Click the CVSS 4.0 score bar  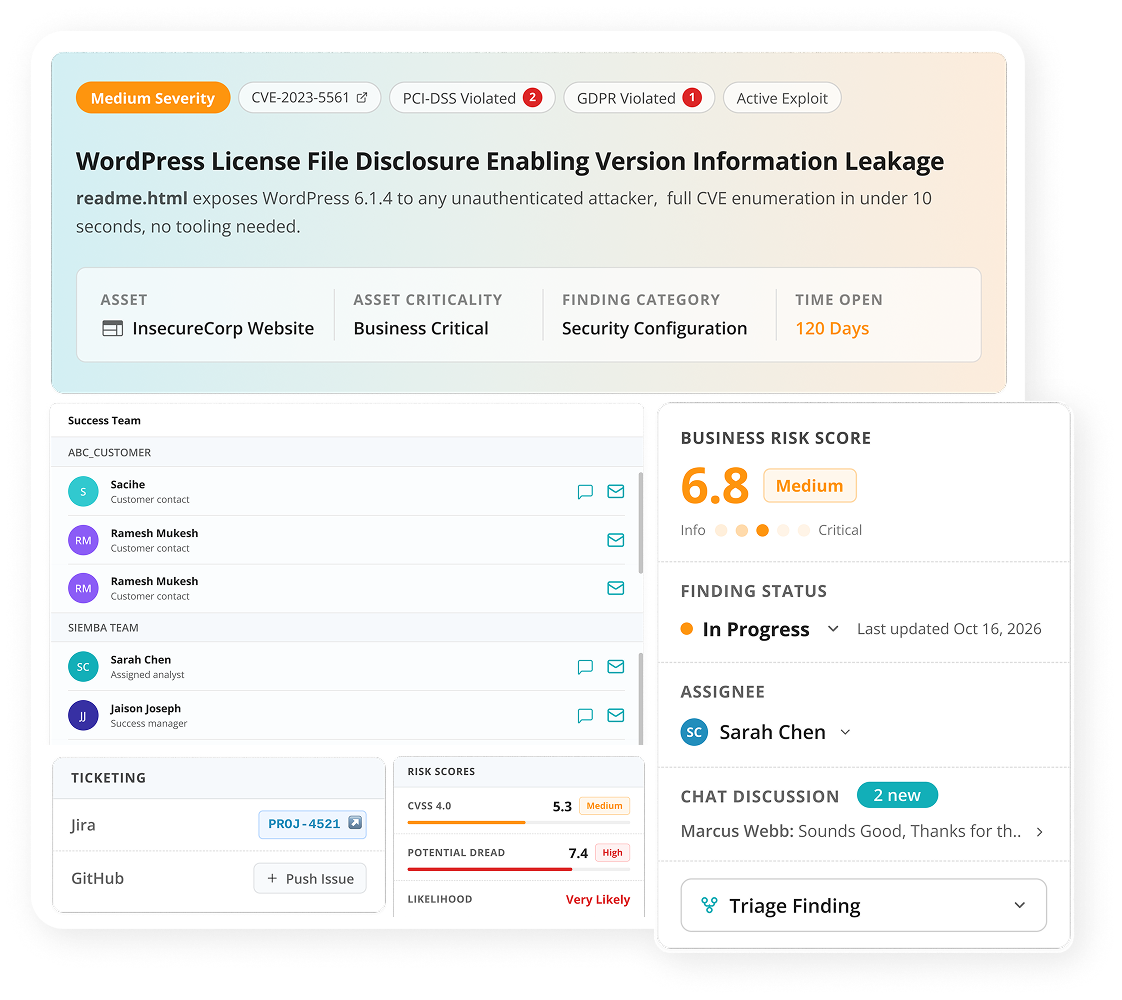pyautogui.click(x=519, y=823)
